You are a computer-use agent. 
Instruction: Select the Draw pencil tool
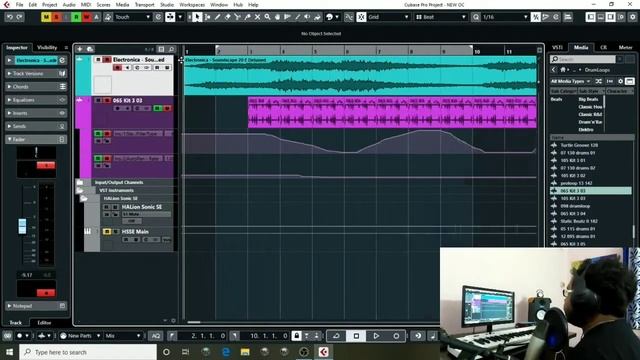[x=218, y=17]
